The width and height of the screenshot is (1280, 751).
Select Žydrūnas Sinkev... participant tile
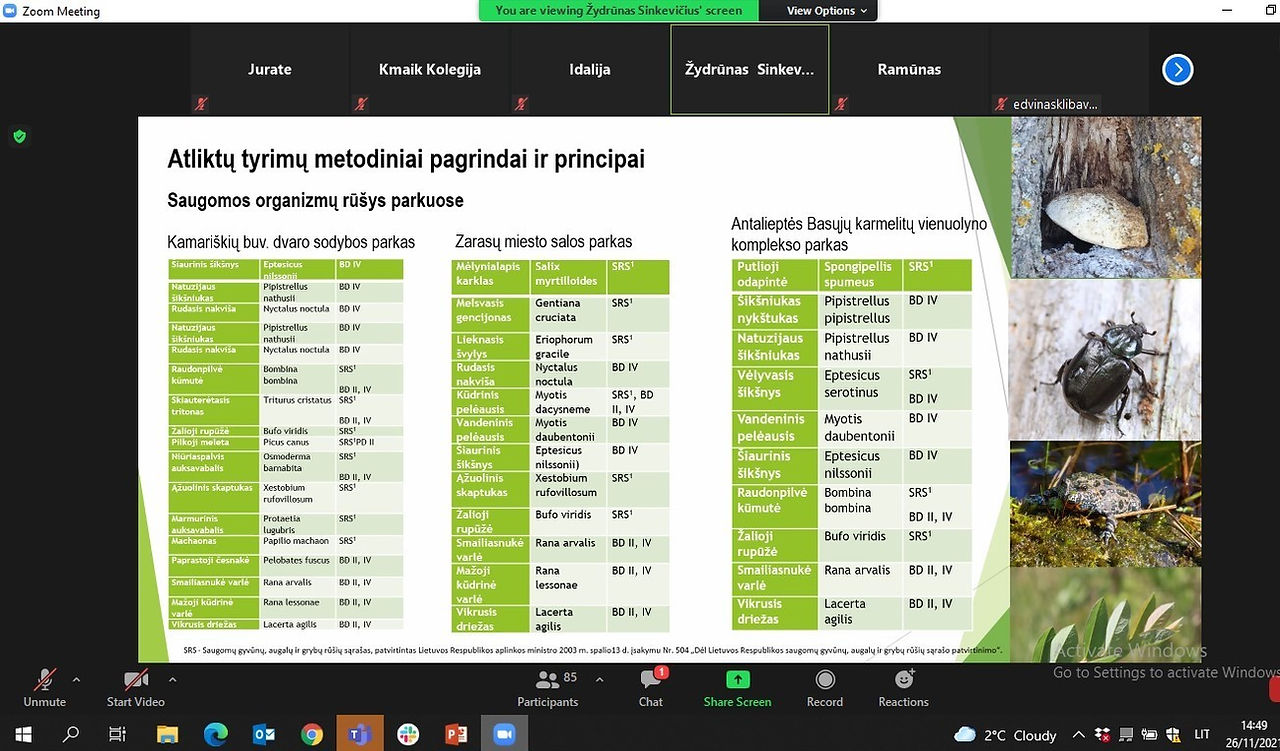[x=750, y=70]
